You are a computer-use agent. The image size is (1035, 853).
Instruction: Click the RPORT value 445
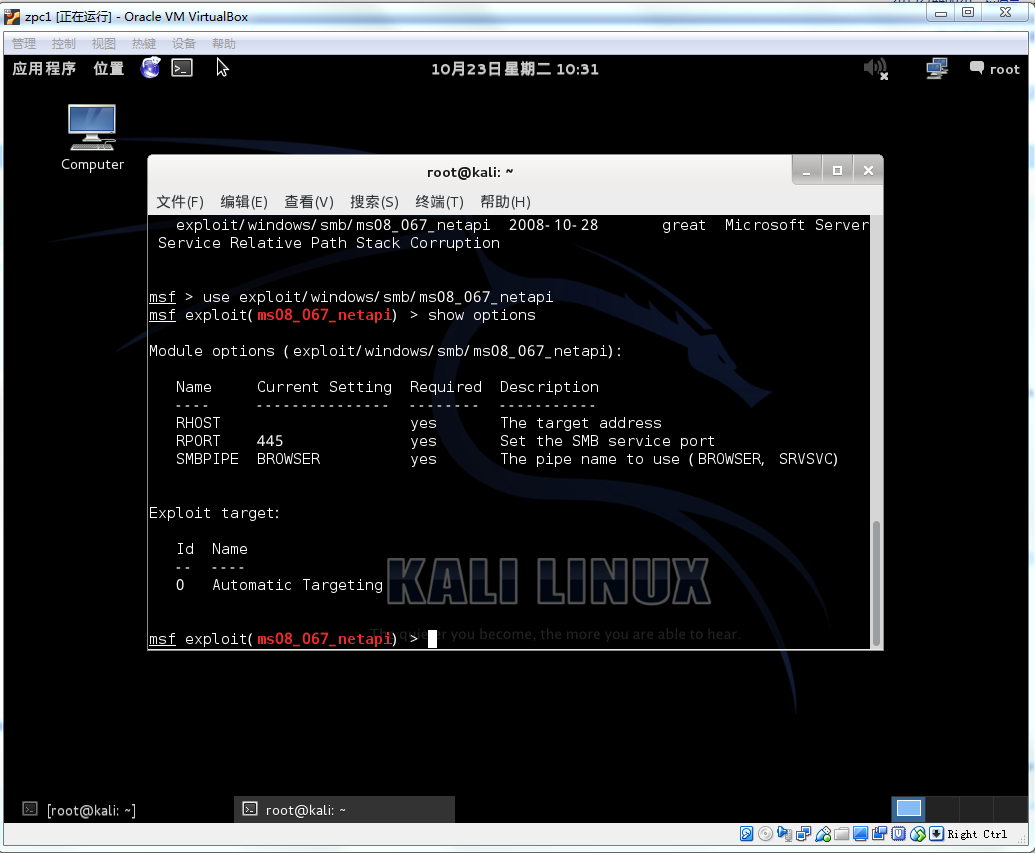point(270,441)
